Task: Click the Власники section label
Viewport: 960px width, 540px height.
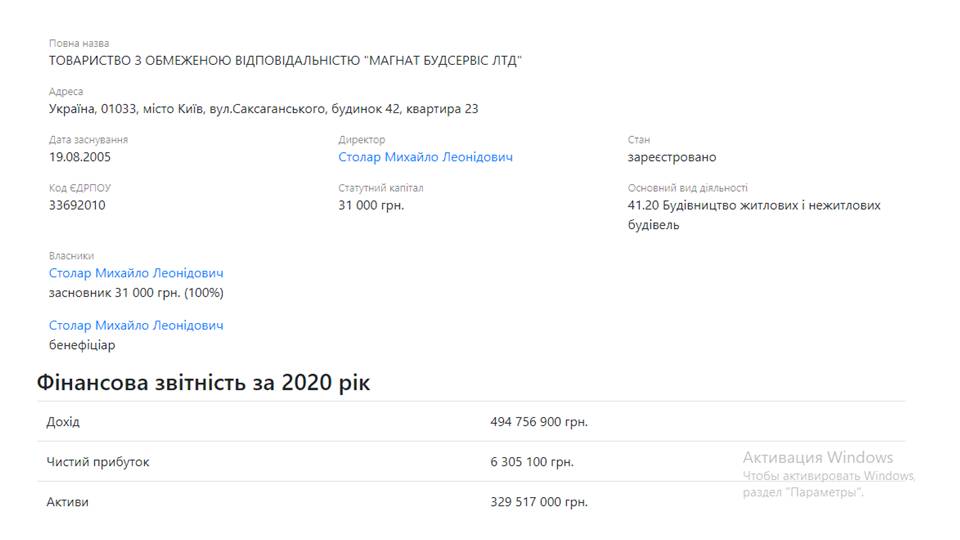Action: coord(72,255)
